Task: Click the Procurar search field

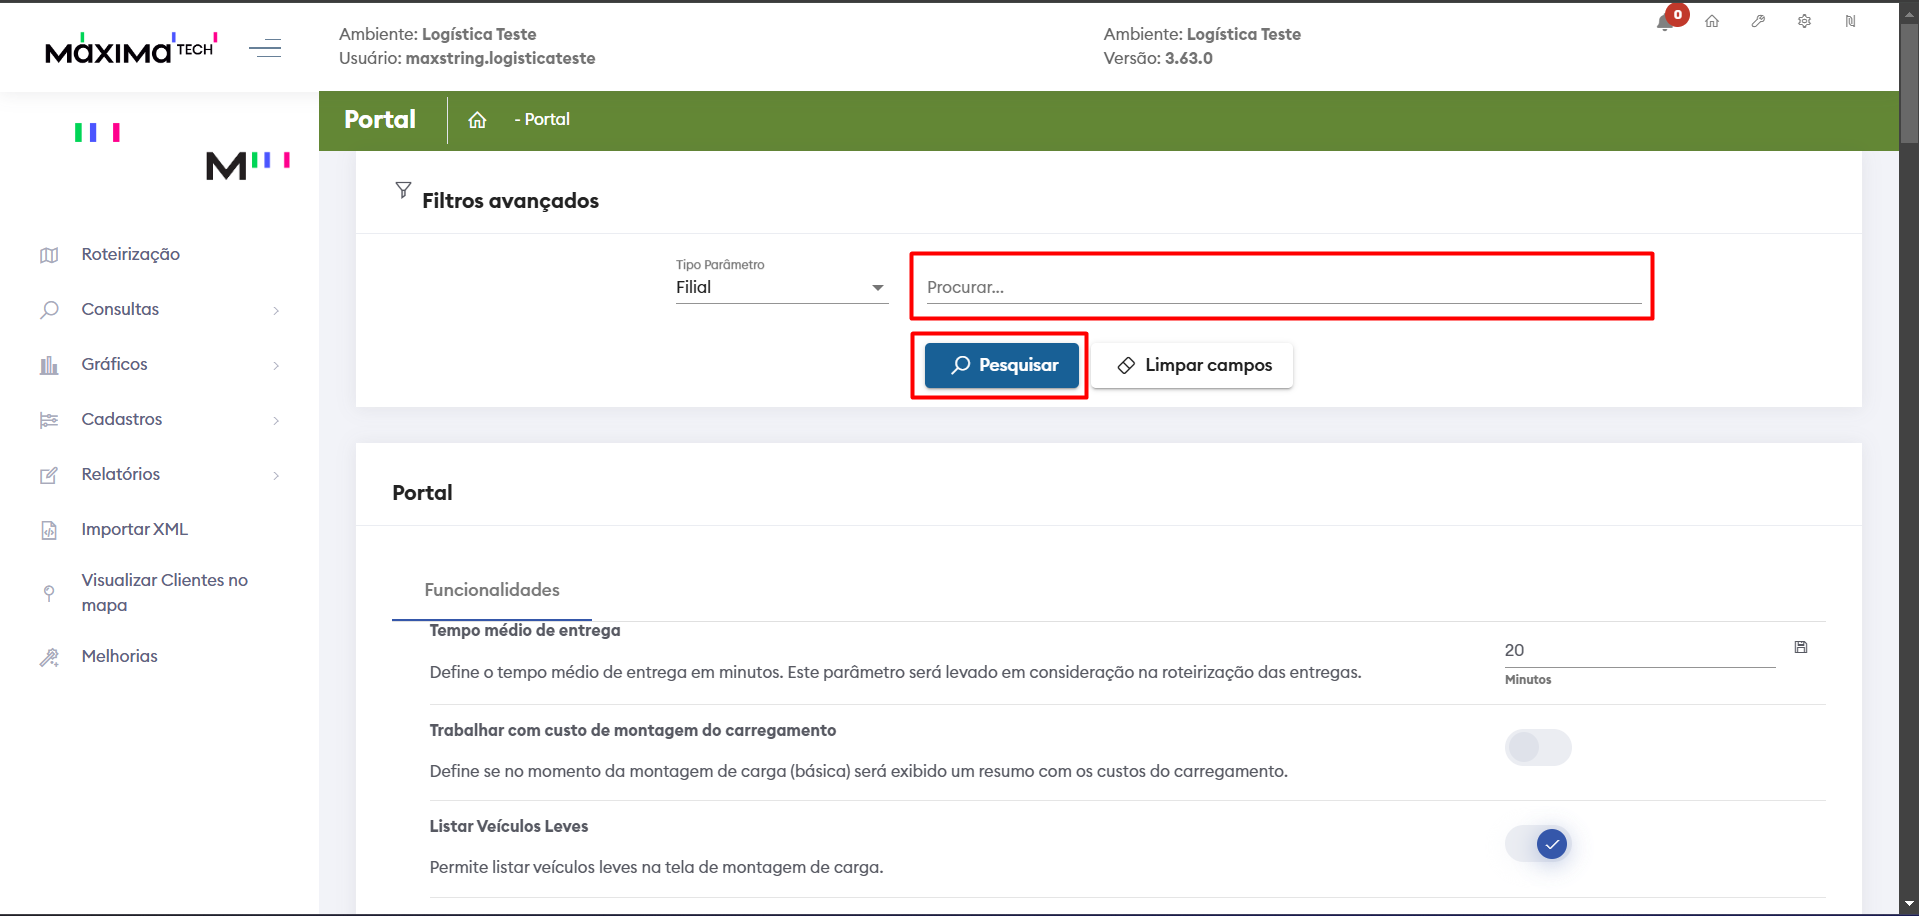Action: click(x=1283, y=287)
